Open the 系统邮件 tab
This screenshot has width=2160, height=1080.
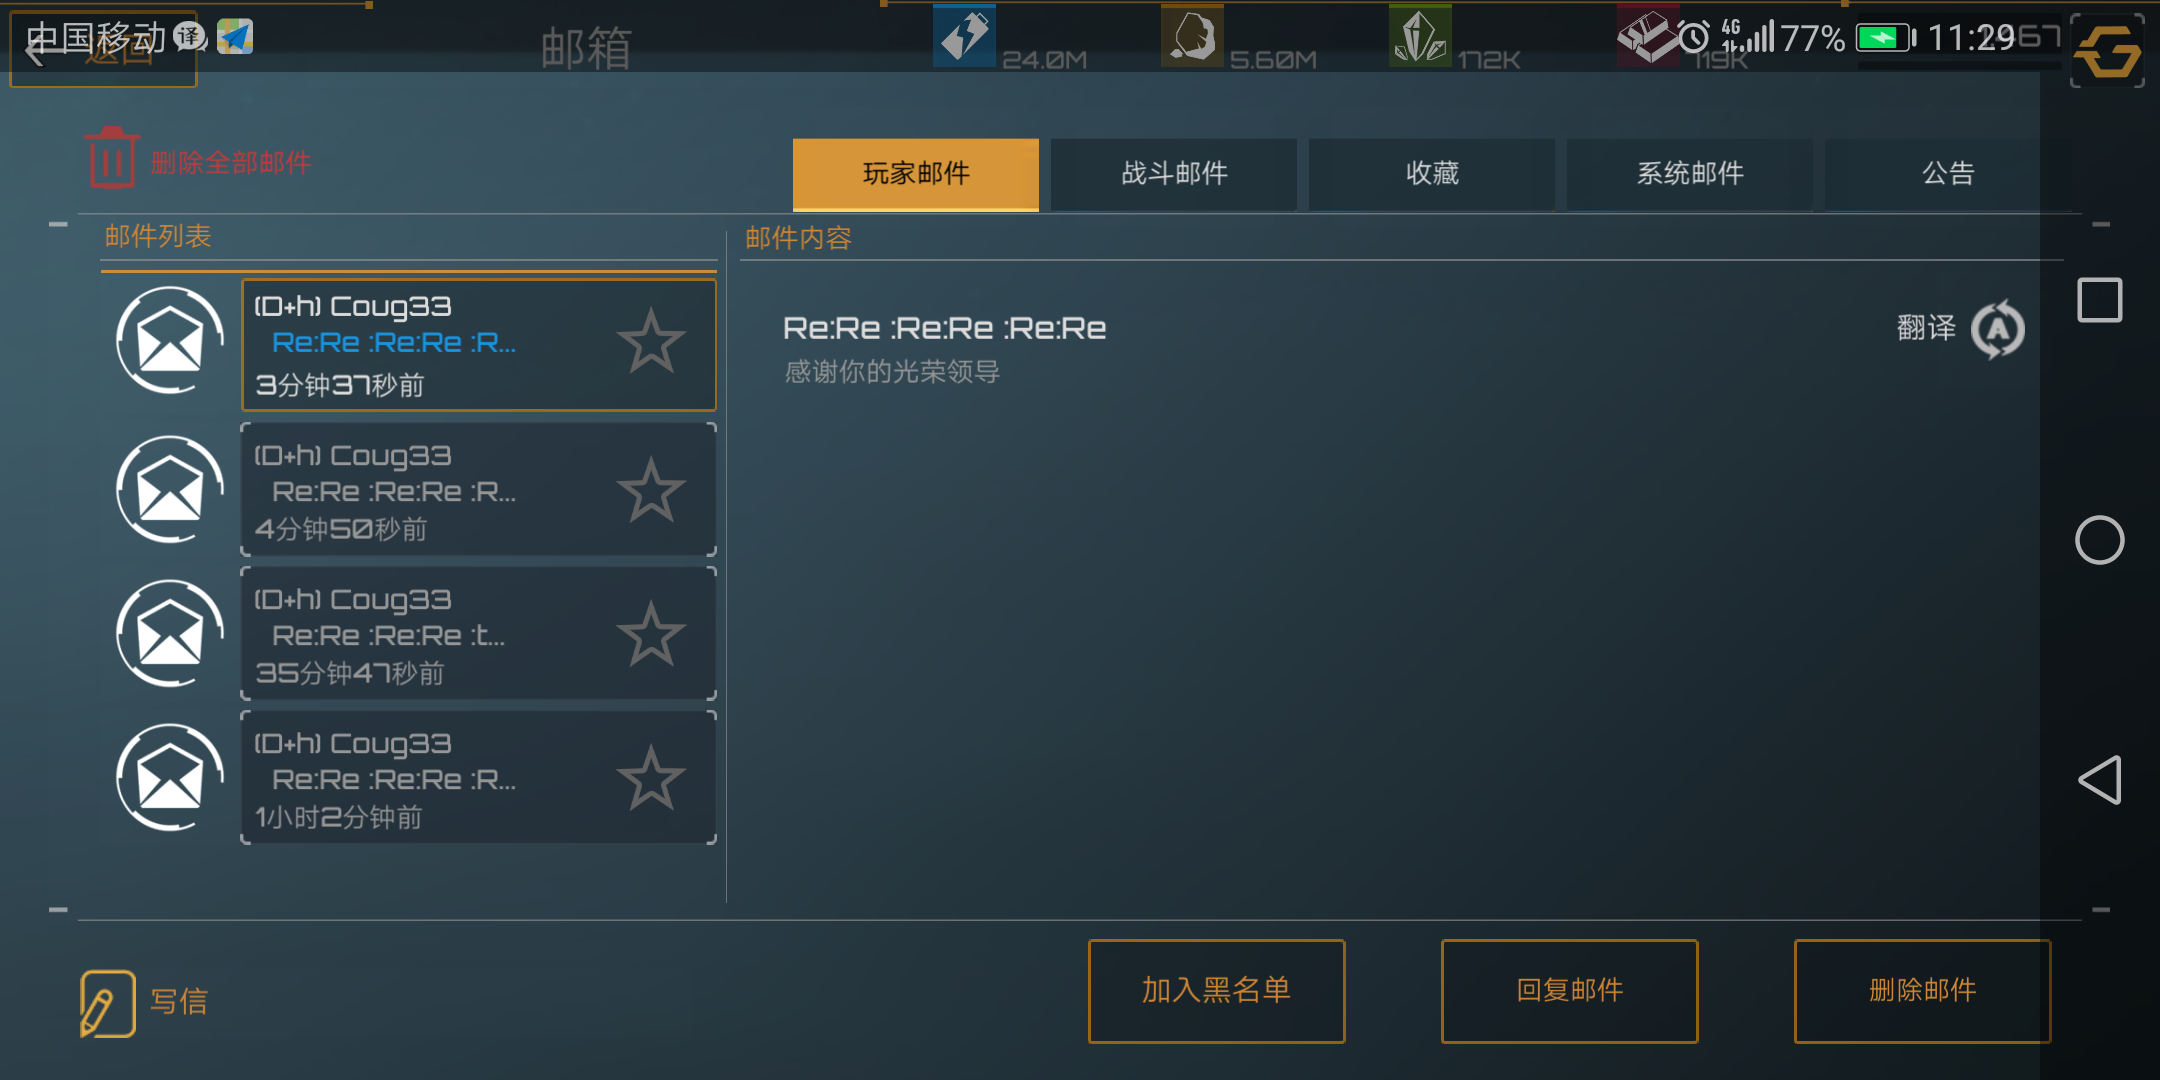coord(1690,174)
